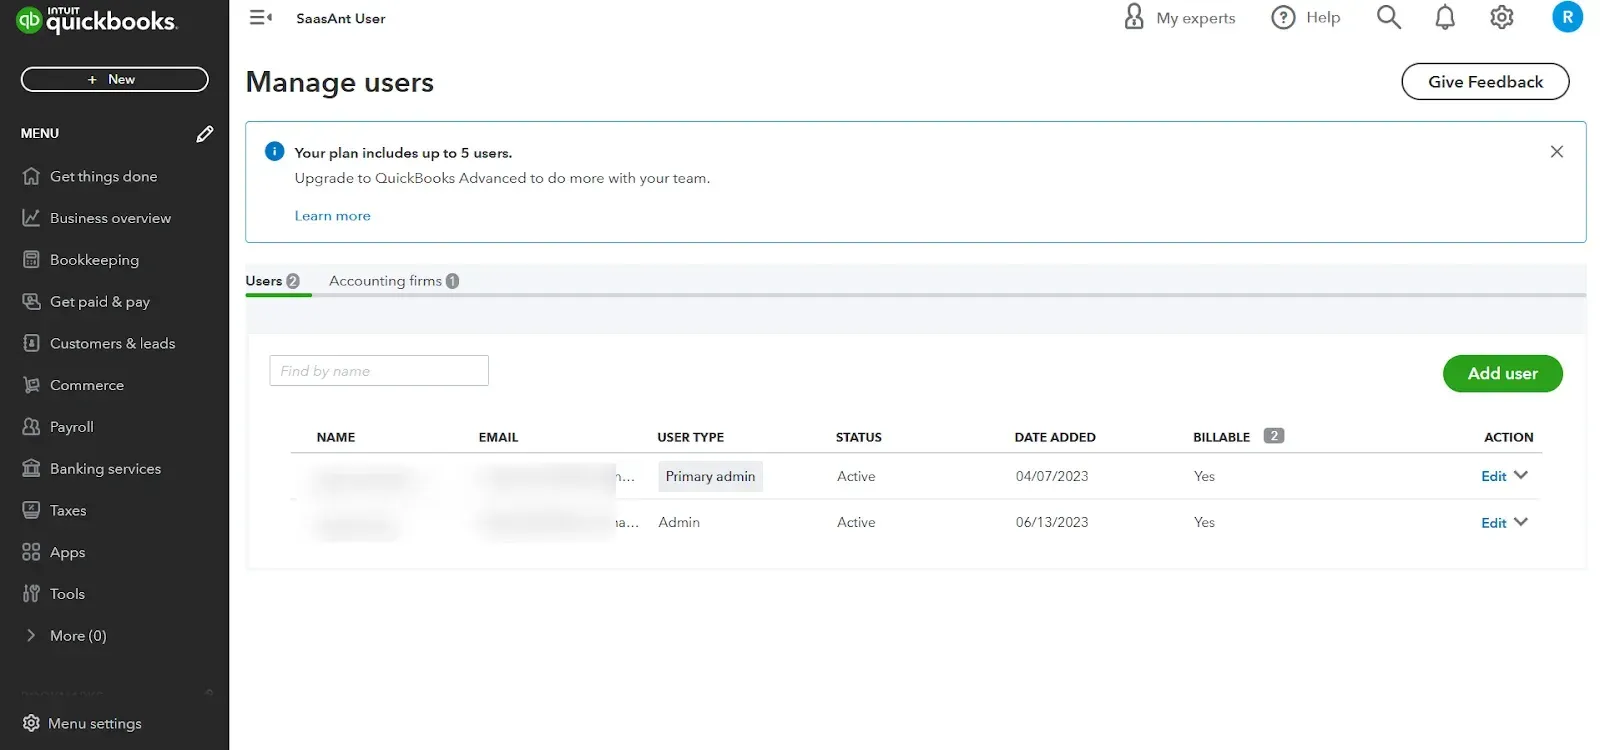The height and width of the screenshot is (750, 1600).
Task: Click the Primary admin user type badge
Action: [710, 477]
